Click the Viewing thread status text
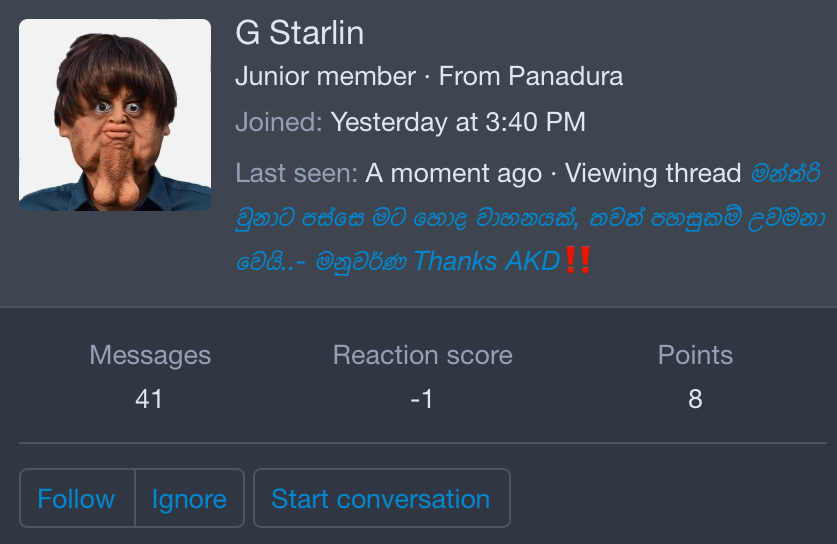837x544 pixels. pyautogui.click(x=653, y=174)
